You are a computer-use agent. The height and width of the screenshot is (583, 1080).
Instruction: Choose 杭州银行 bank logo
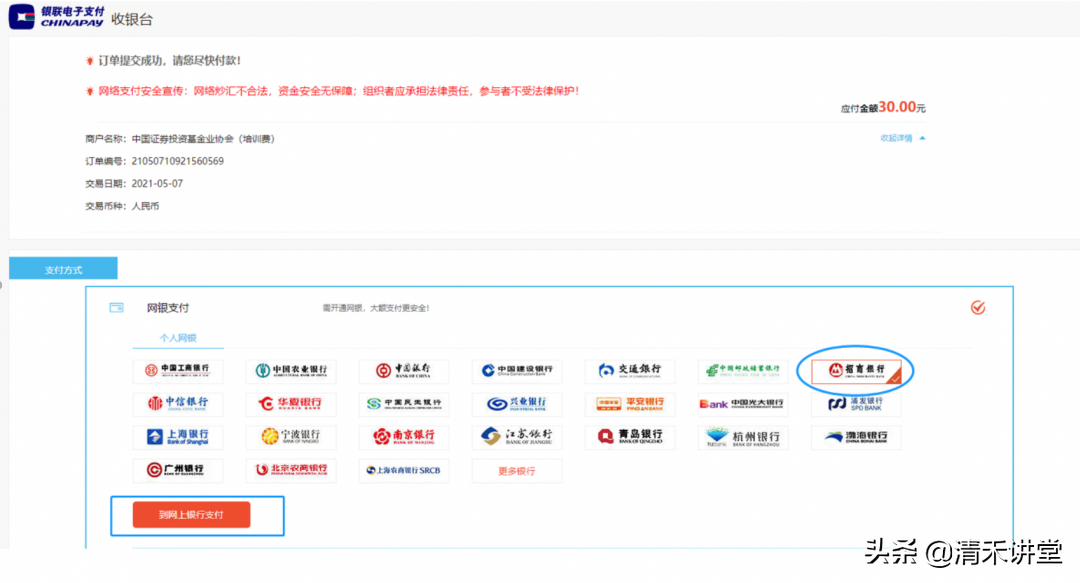(742, 437)
